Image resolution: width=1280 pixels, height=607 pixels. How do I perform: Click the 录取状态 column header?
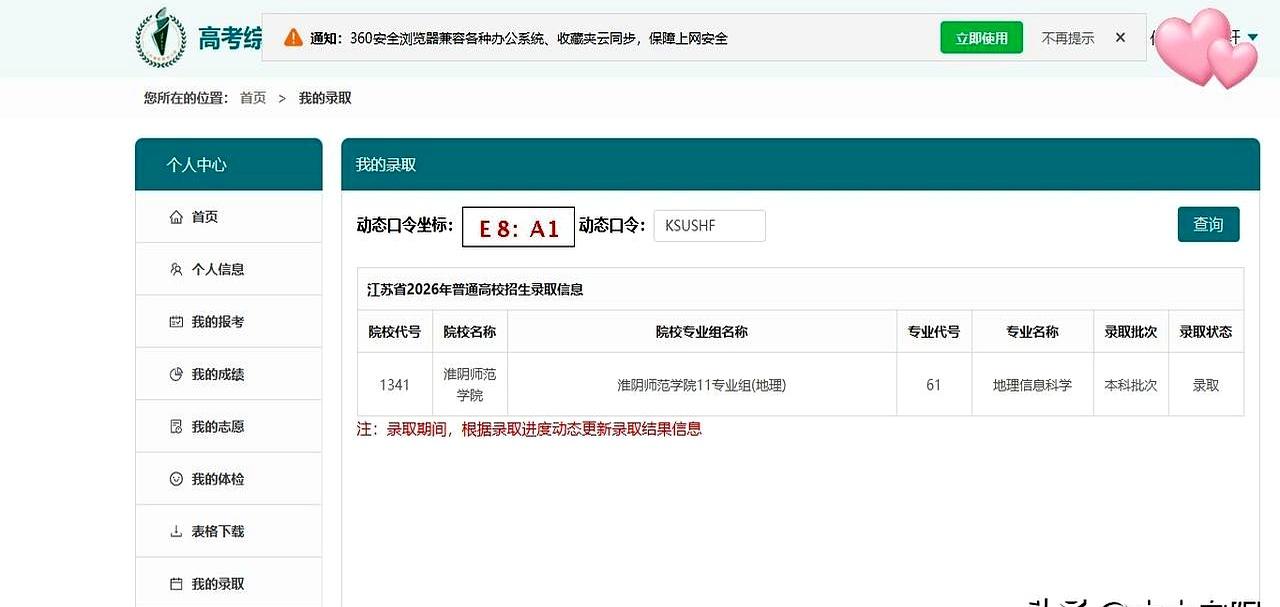pos(1206,331)
